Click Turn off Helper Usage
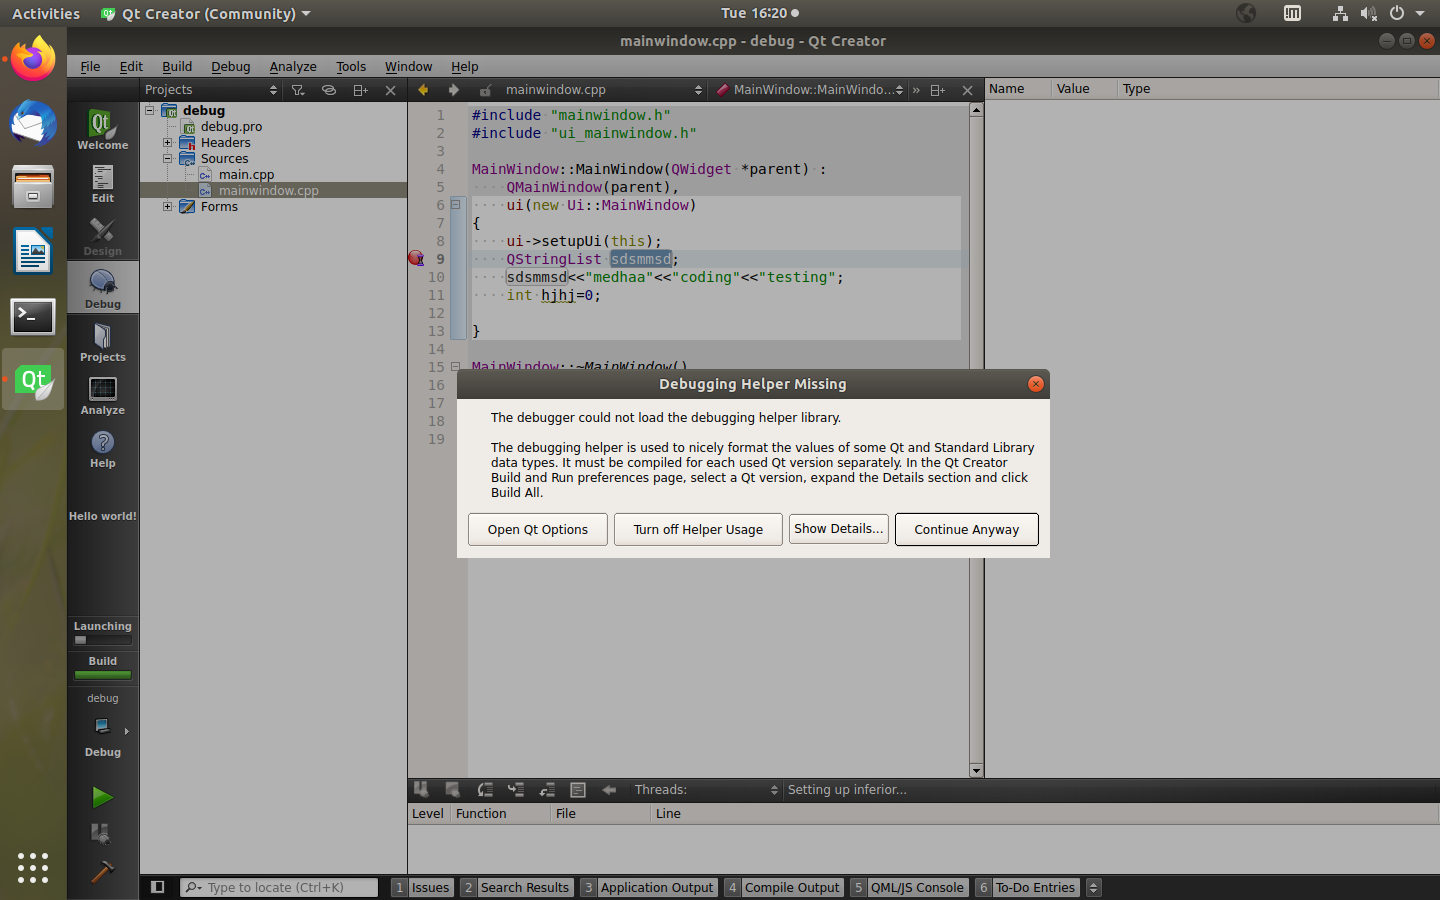 [x=698, y=530]
